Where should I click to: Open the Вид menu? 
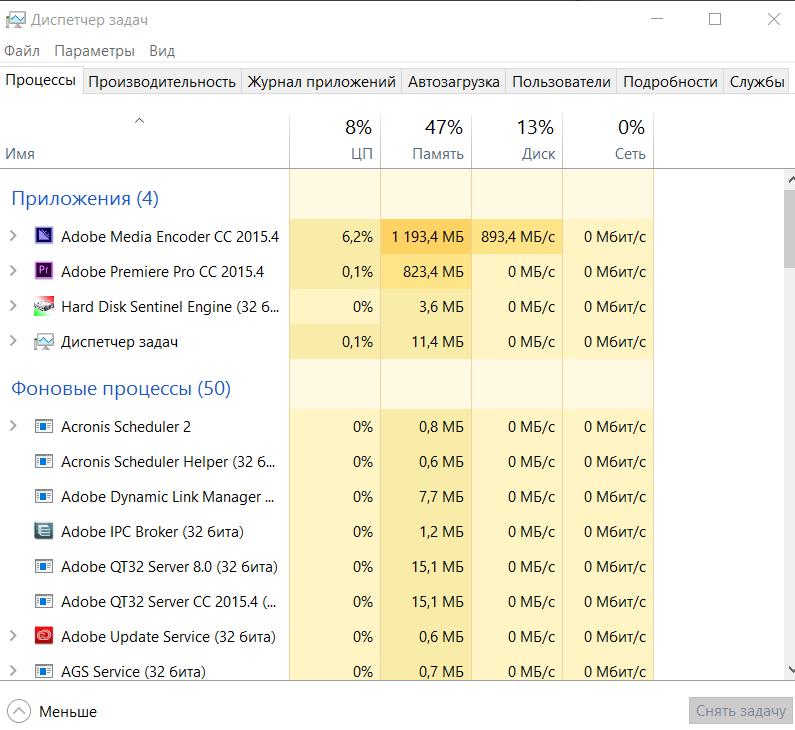click(x=162, y=51)
